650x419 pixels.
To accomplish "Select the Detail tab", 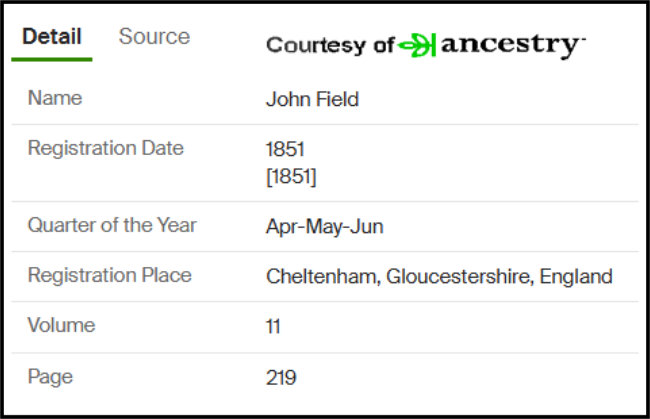I will [52, 36].
